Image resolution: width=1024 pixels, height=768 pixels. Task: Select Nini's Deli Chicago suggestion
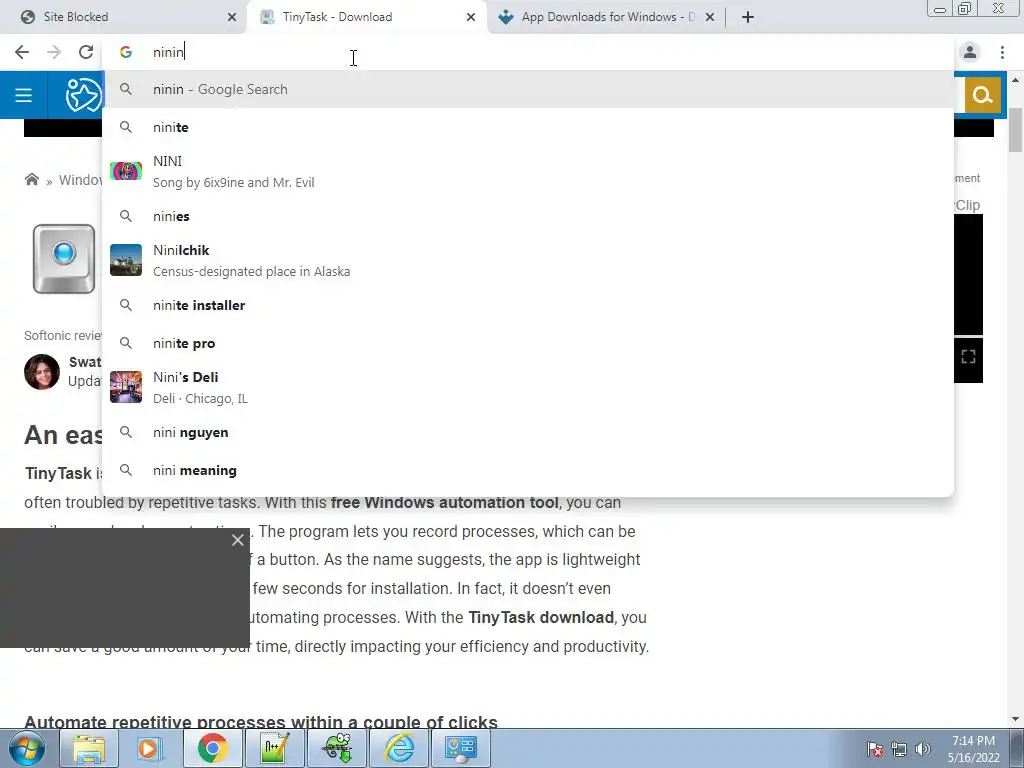[528, 387]
